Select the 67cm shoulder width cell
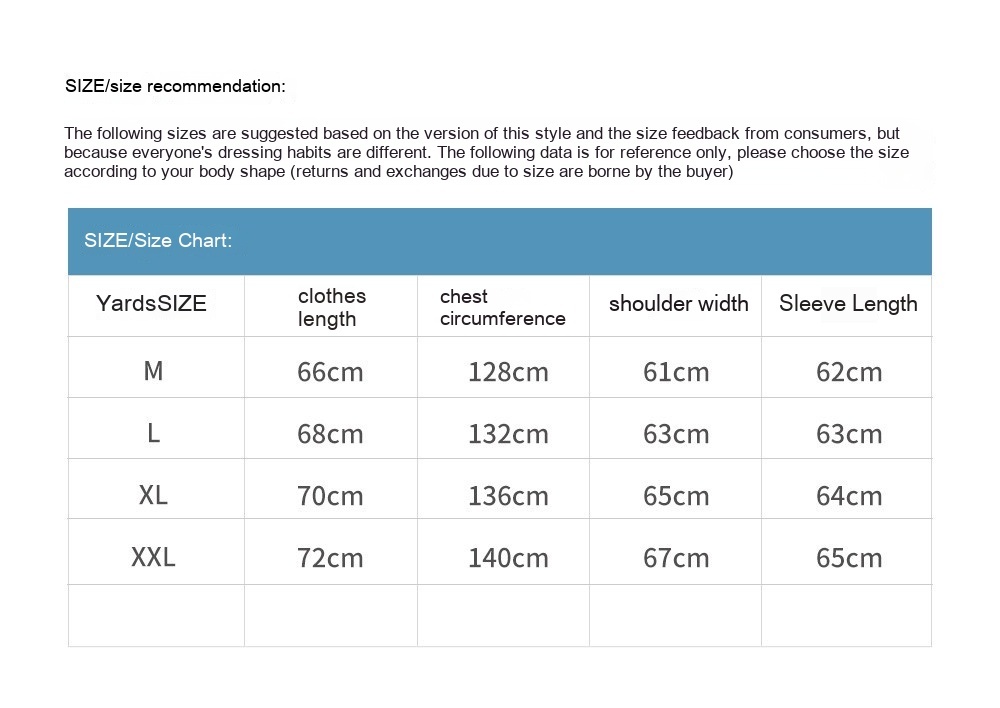Image resolution: width=1000 pixels, height=708 pixels. [x=676, y=558]
